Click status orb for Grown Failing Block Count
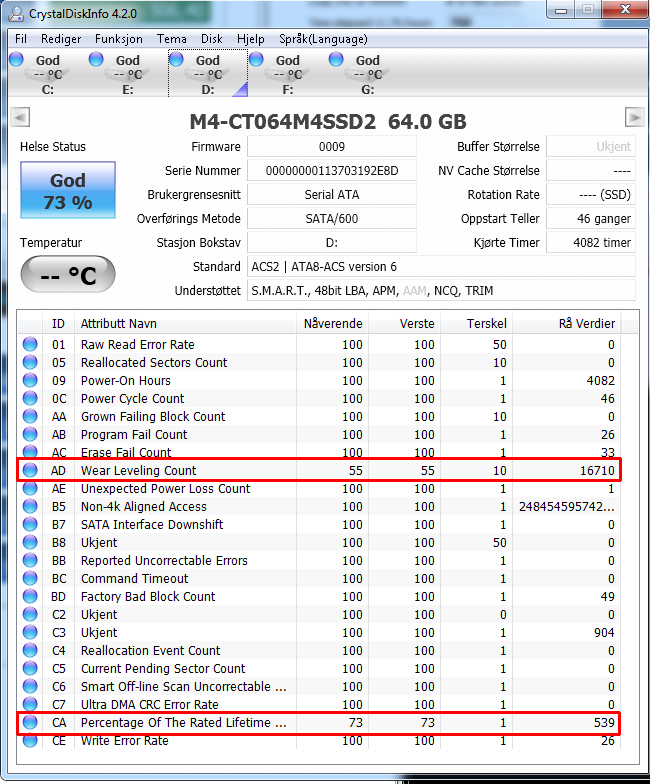 pyautogui.click(x=30, y=416)
